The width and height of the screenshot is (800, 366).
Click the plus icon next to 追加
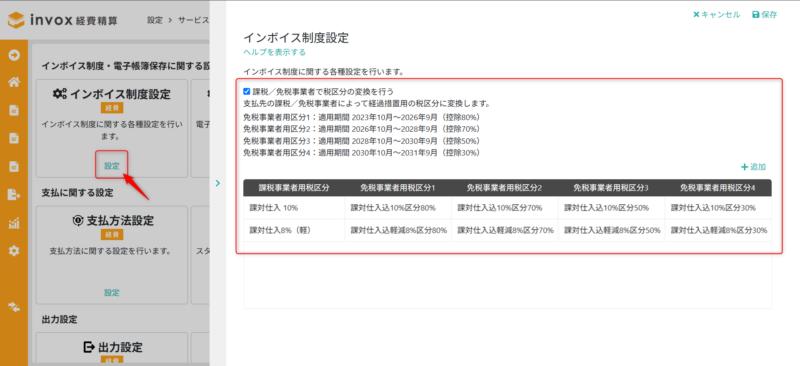pos(744,167)
